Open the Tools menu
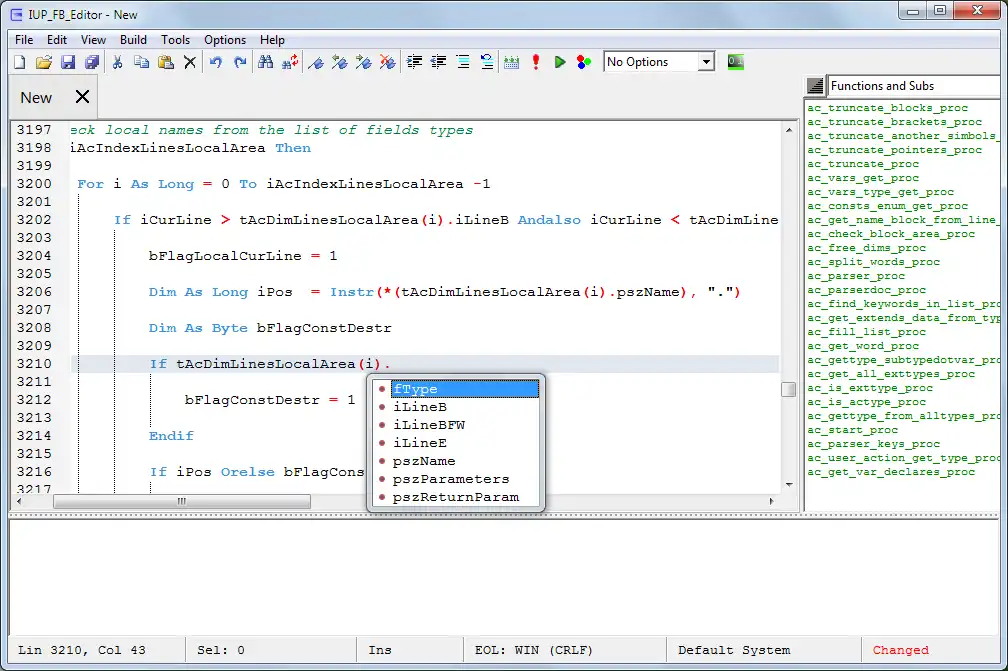The width and height of the screenshot is (1008, 671). pyautogui.click(x=175, y=40)
